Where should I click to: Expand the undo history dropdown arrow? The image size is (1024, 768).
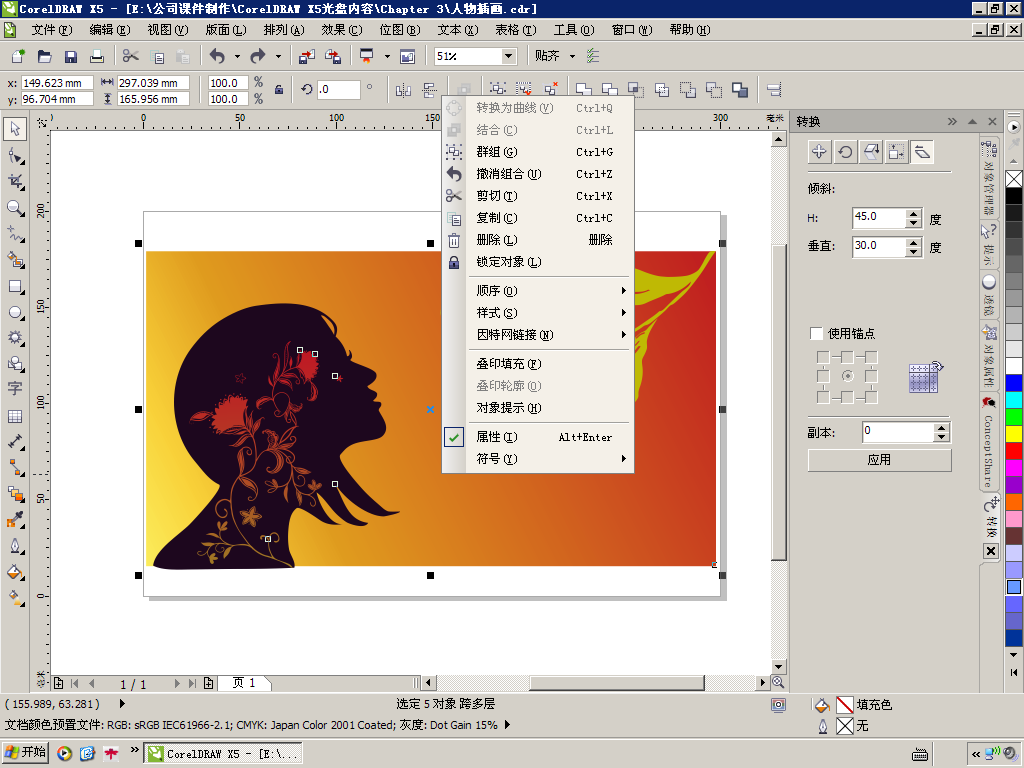237,56
